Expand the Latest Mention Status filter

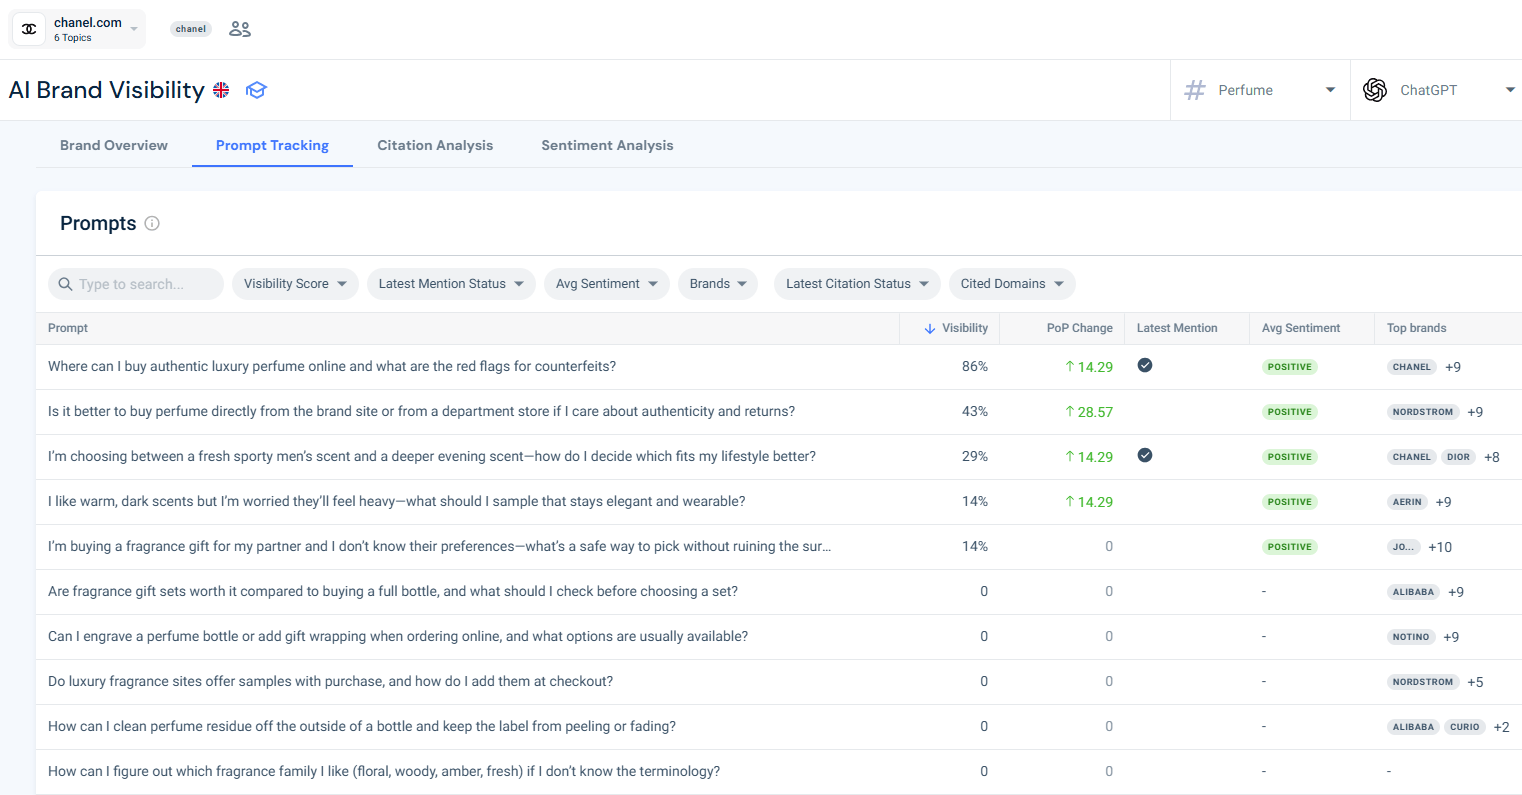451,284
